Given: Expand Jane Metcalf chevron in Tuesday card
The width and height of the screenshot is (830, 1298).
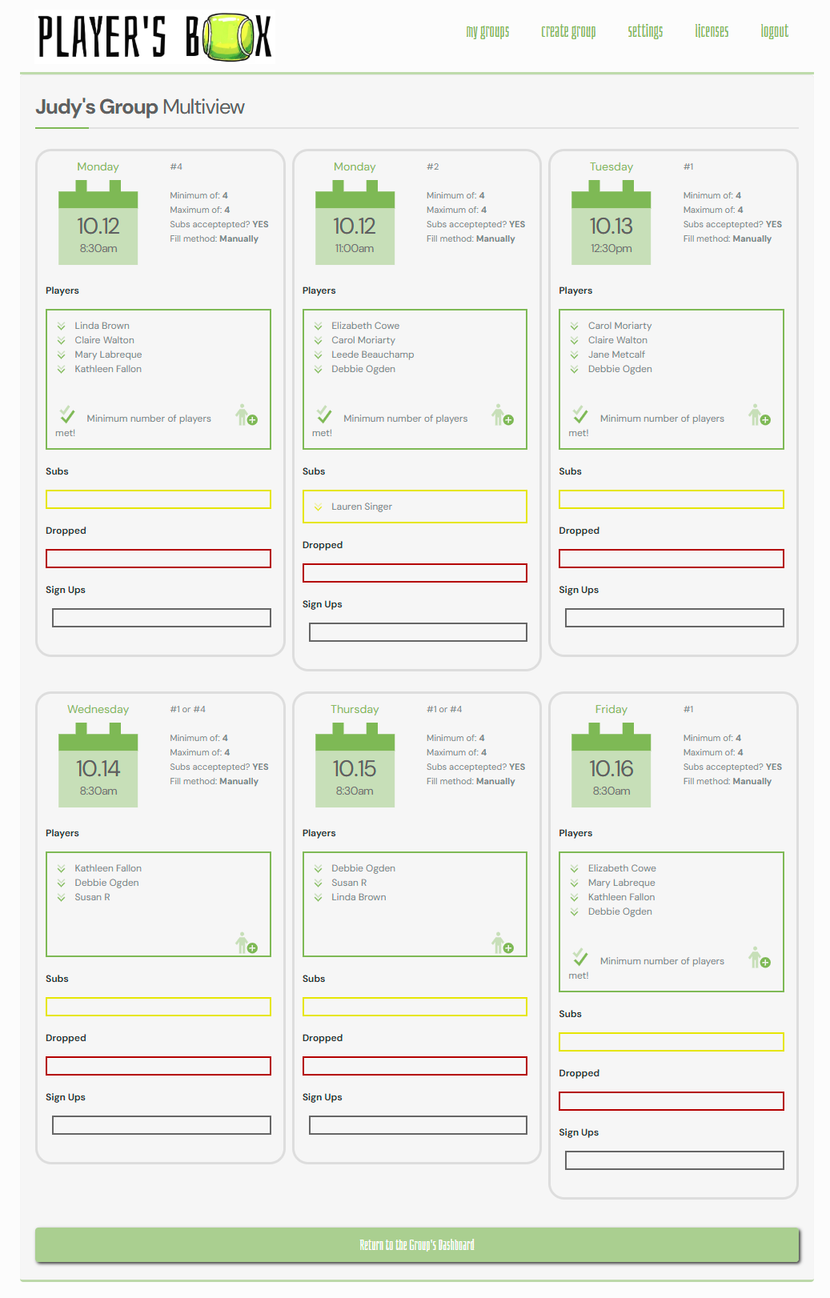Looking at the screenshot, I should pyautogui.click(x=575, y=355).
